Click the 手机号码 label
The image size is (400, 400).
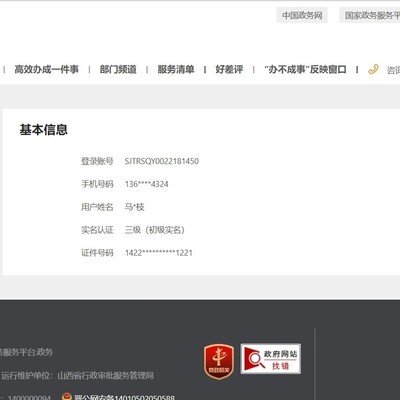[97, 184]
